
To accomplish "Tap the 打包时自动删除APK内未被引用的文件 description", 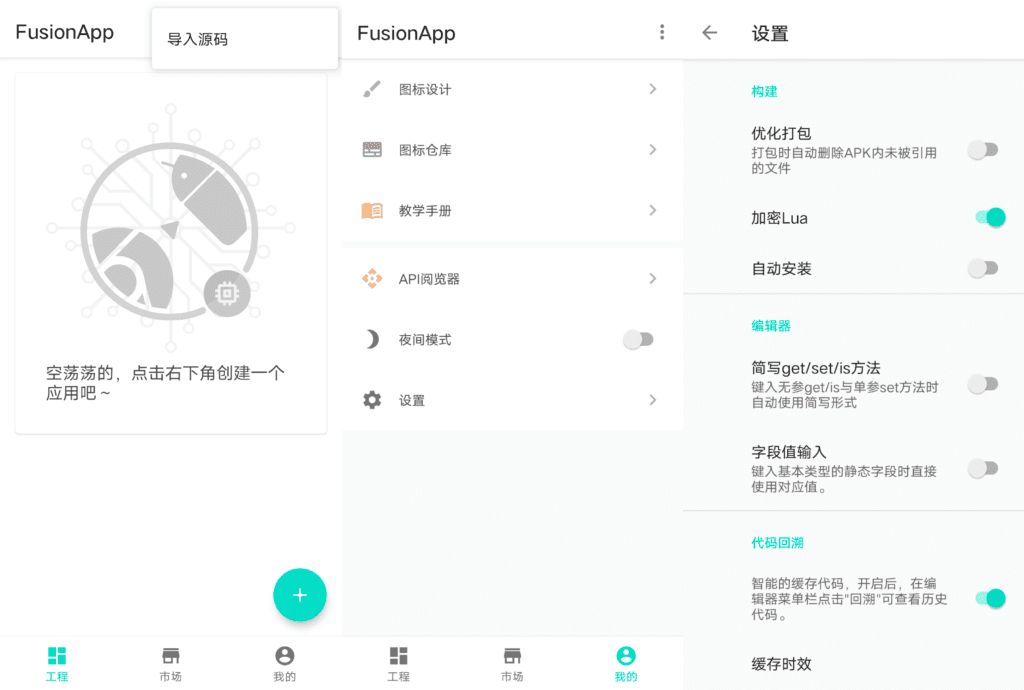I will click(x=844, y=161).
